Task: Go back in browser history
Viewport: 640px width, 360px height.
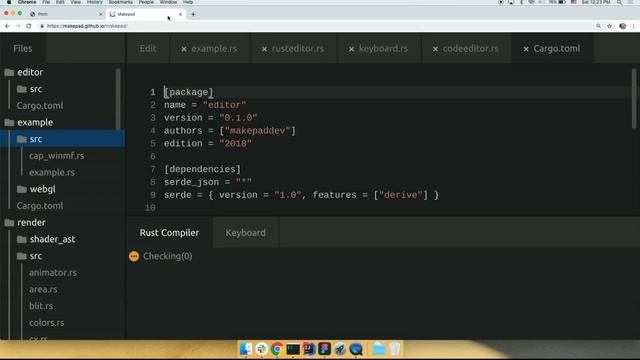Action: pyautogui.click(x=7, y=26)
